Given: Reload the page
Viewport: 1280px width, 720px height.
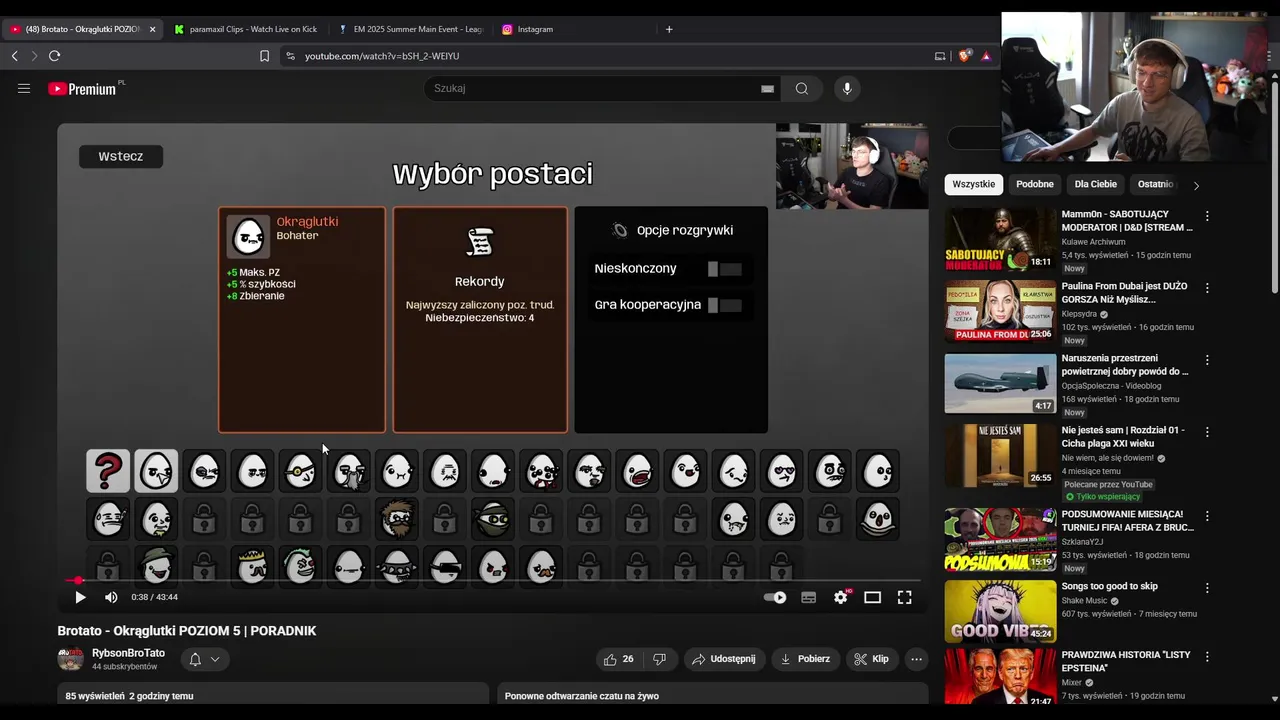Looking at the screenshot, I should point(55,56).
